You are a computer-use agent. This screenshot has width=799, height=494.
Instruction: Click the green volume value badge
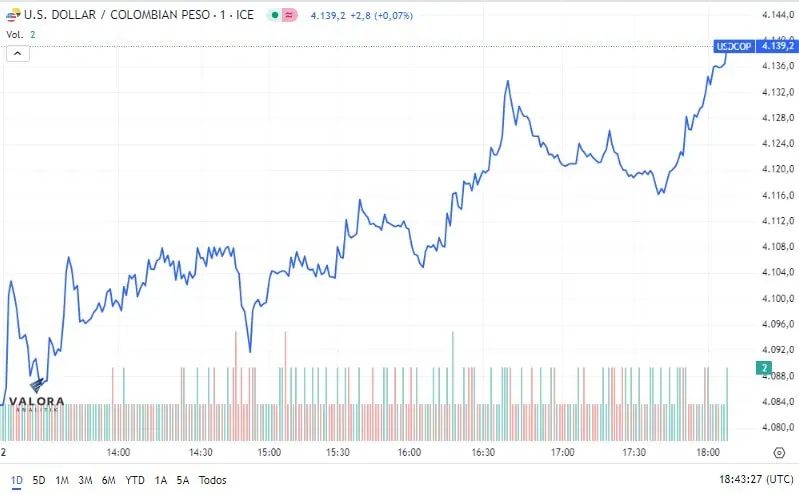(x=764, y=368)
